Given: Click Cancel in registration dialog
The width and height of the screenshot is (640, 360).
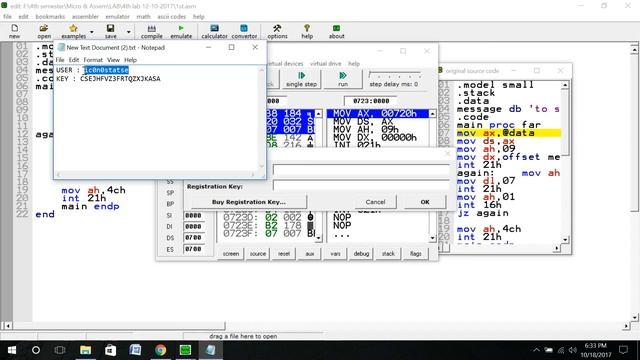Looking at the screenshot, I should [376, 202].
